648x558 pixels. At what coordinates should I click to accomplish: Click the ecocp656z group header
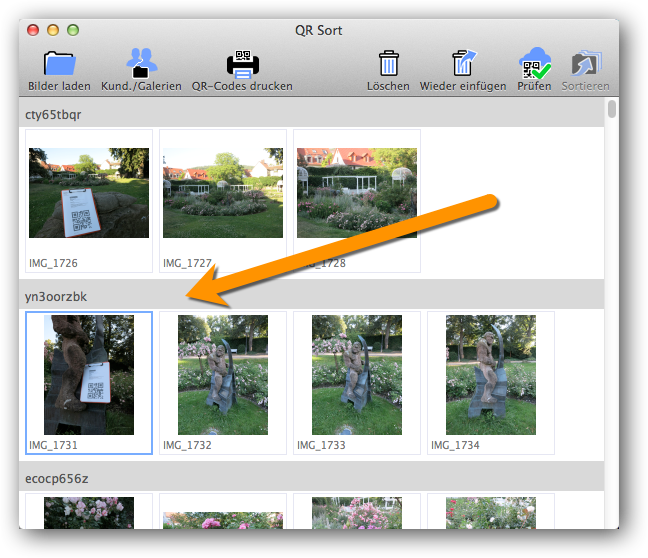coord(56,478)
